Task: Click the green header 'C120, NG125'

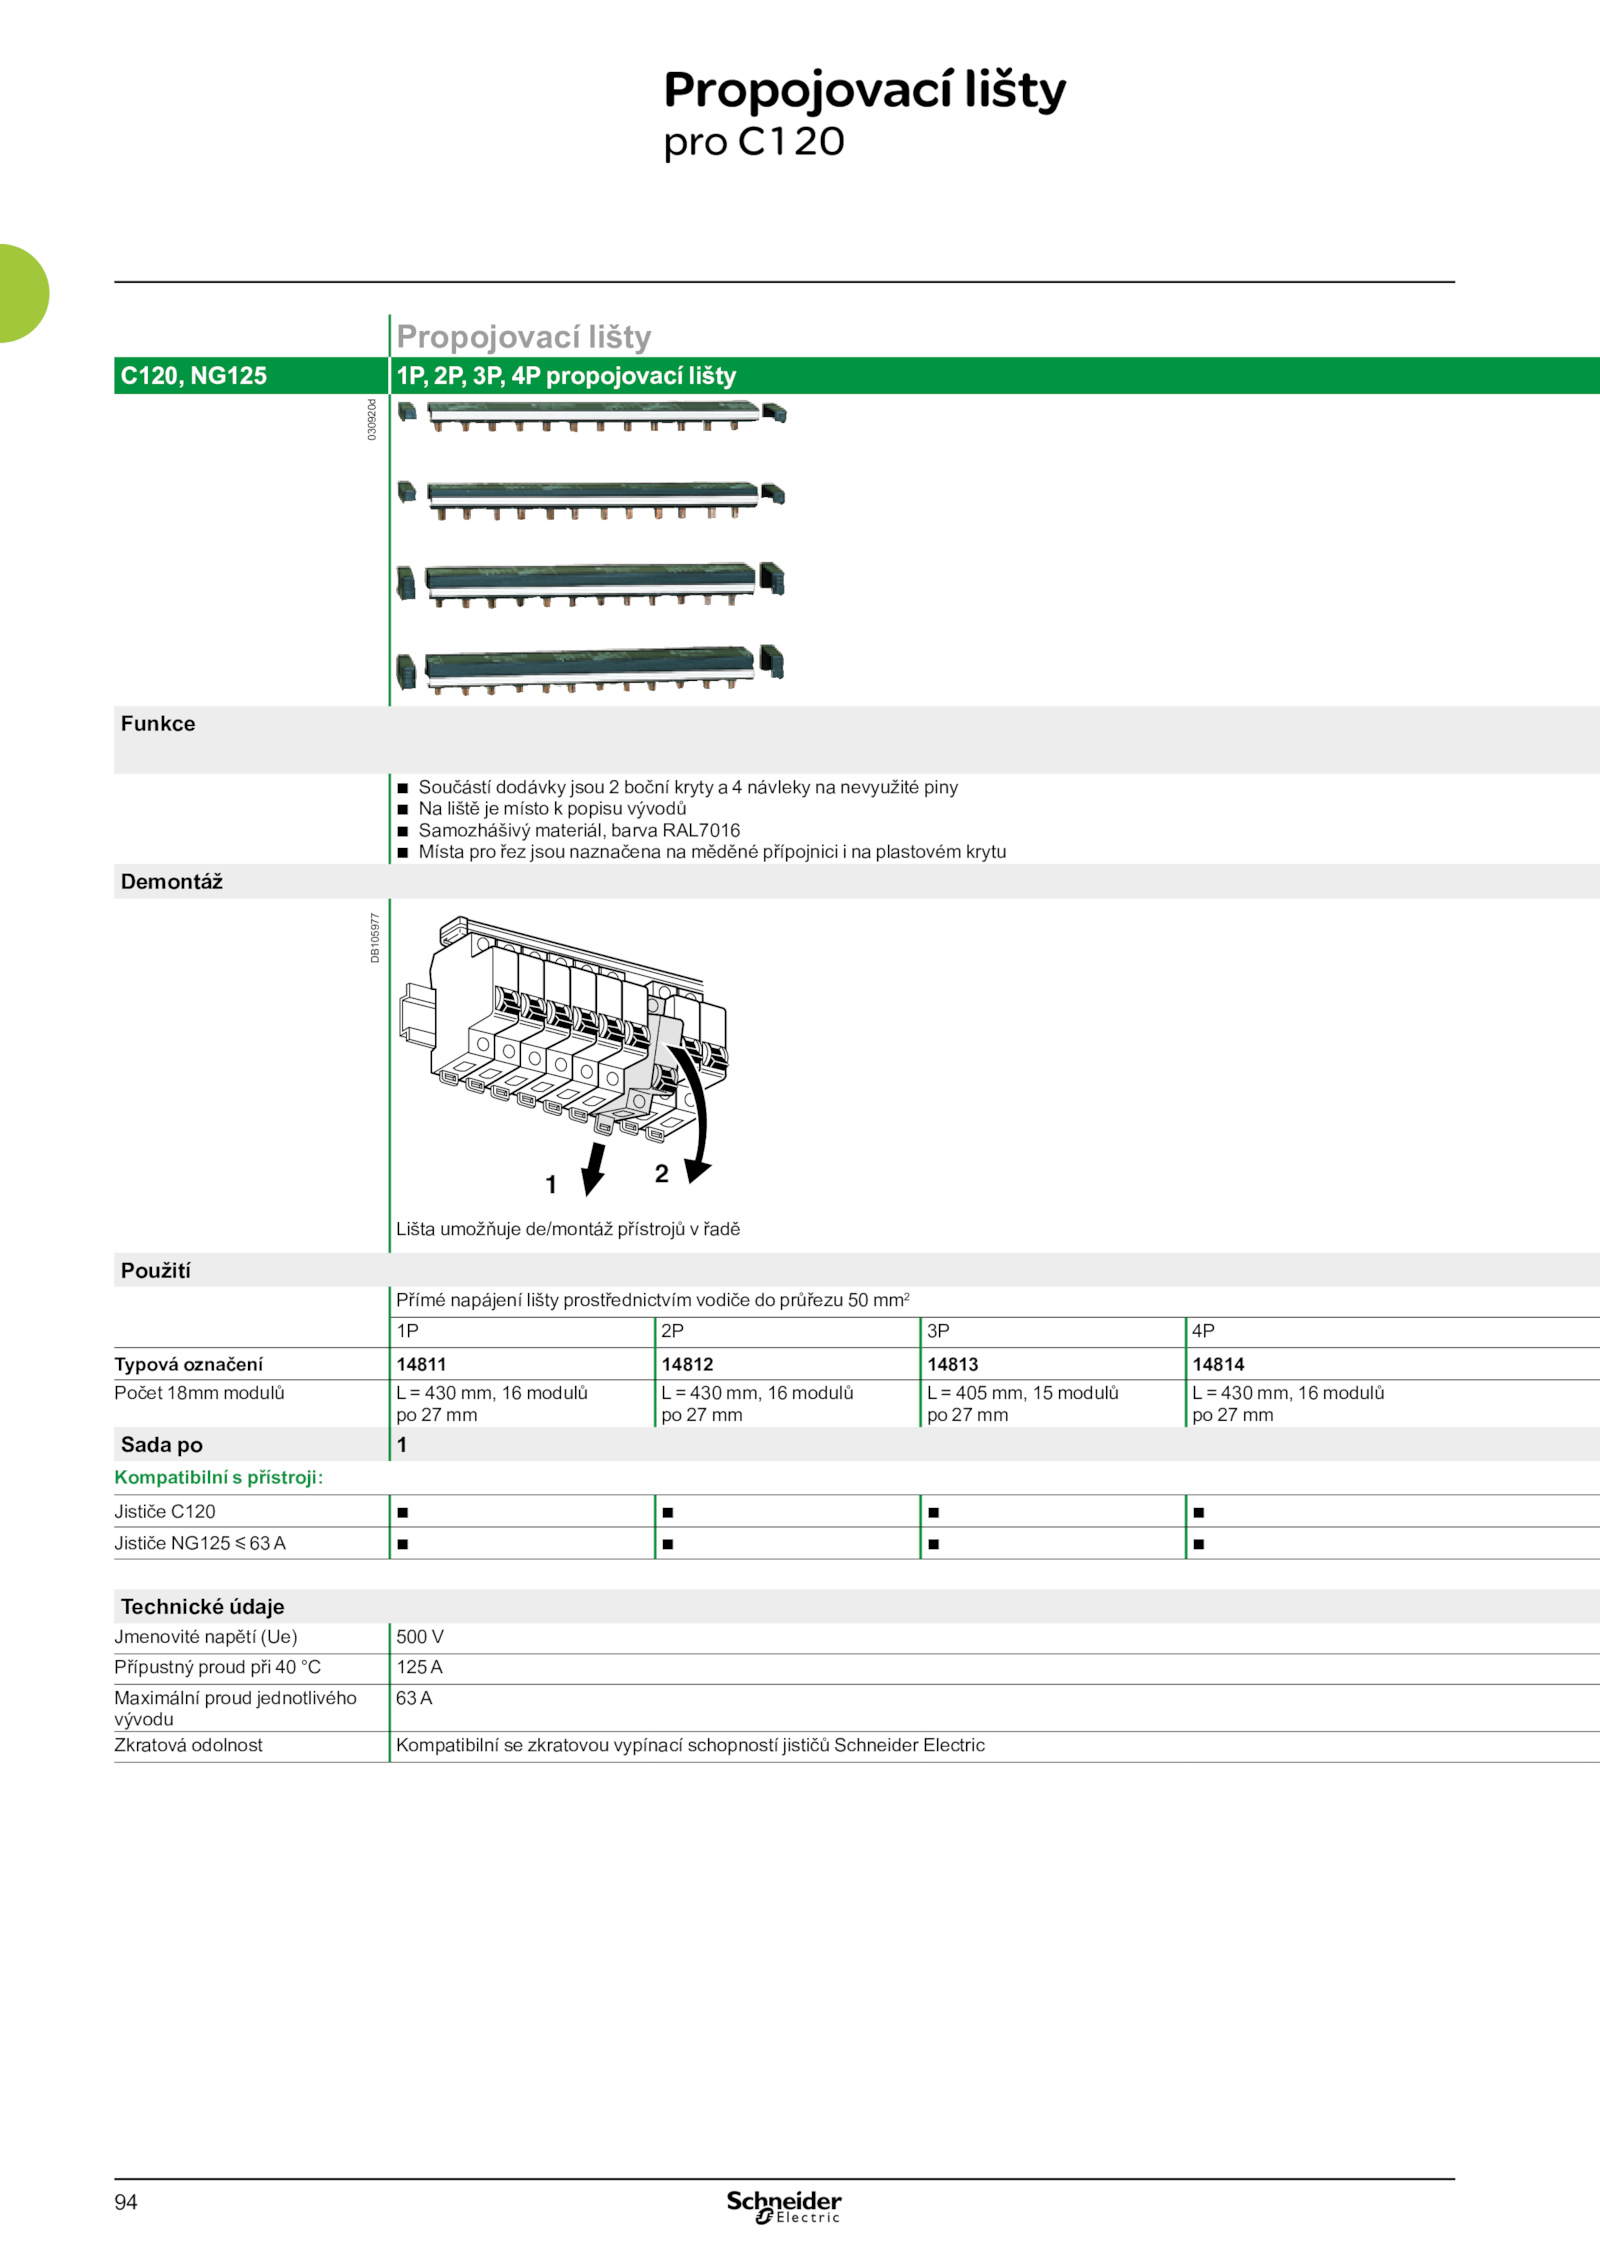Action: tap(194, 376)
